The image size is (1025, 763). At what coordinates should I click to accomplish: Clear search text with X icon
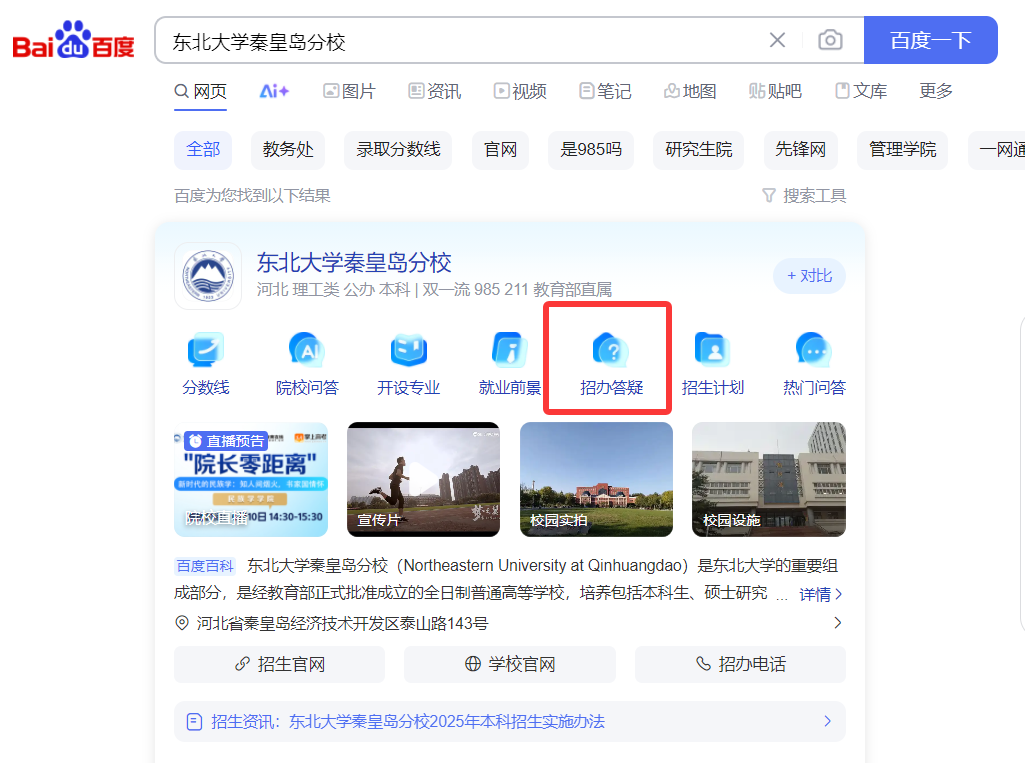[x=777, y=40]
